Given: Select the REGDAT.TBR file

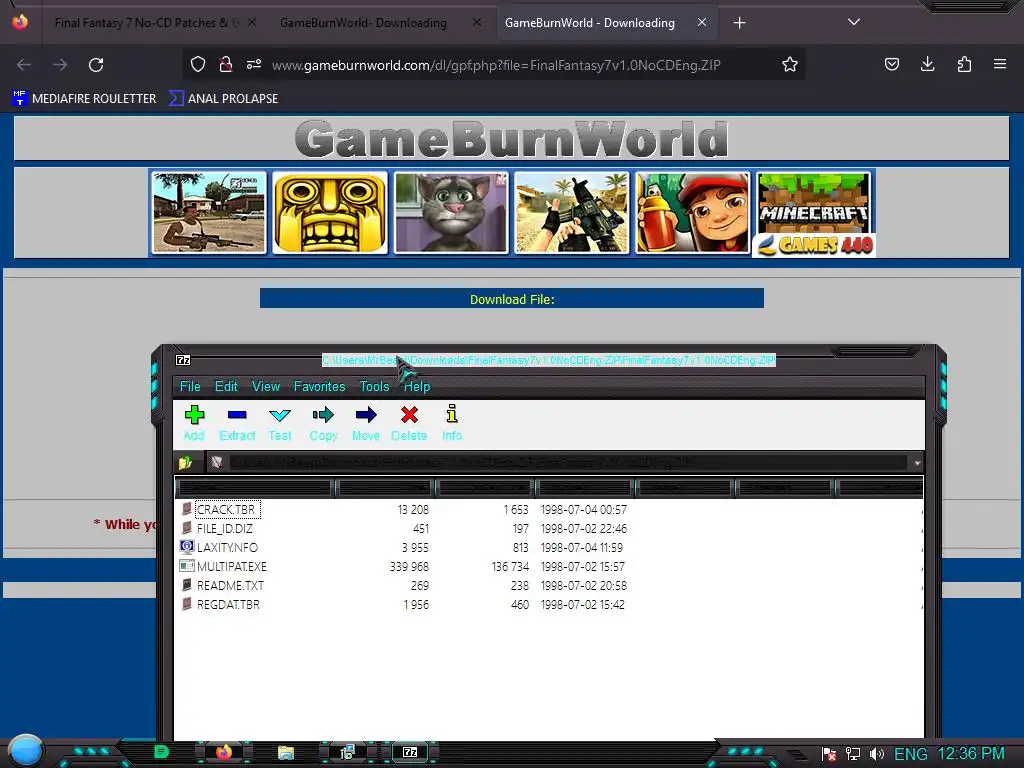Looking at the screenshot, I should pyautogui.click(x=228, y=604).
